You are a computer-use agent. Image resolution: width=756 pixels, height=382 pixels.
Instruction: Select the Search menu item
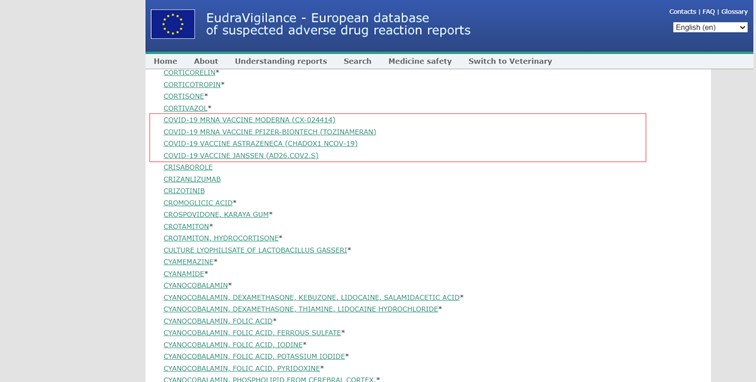click(357, 61)
